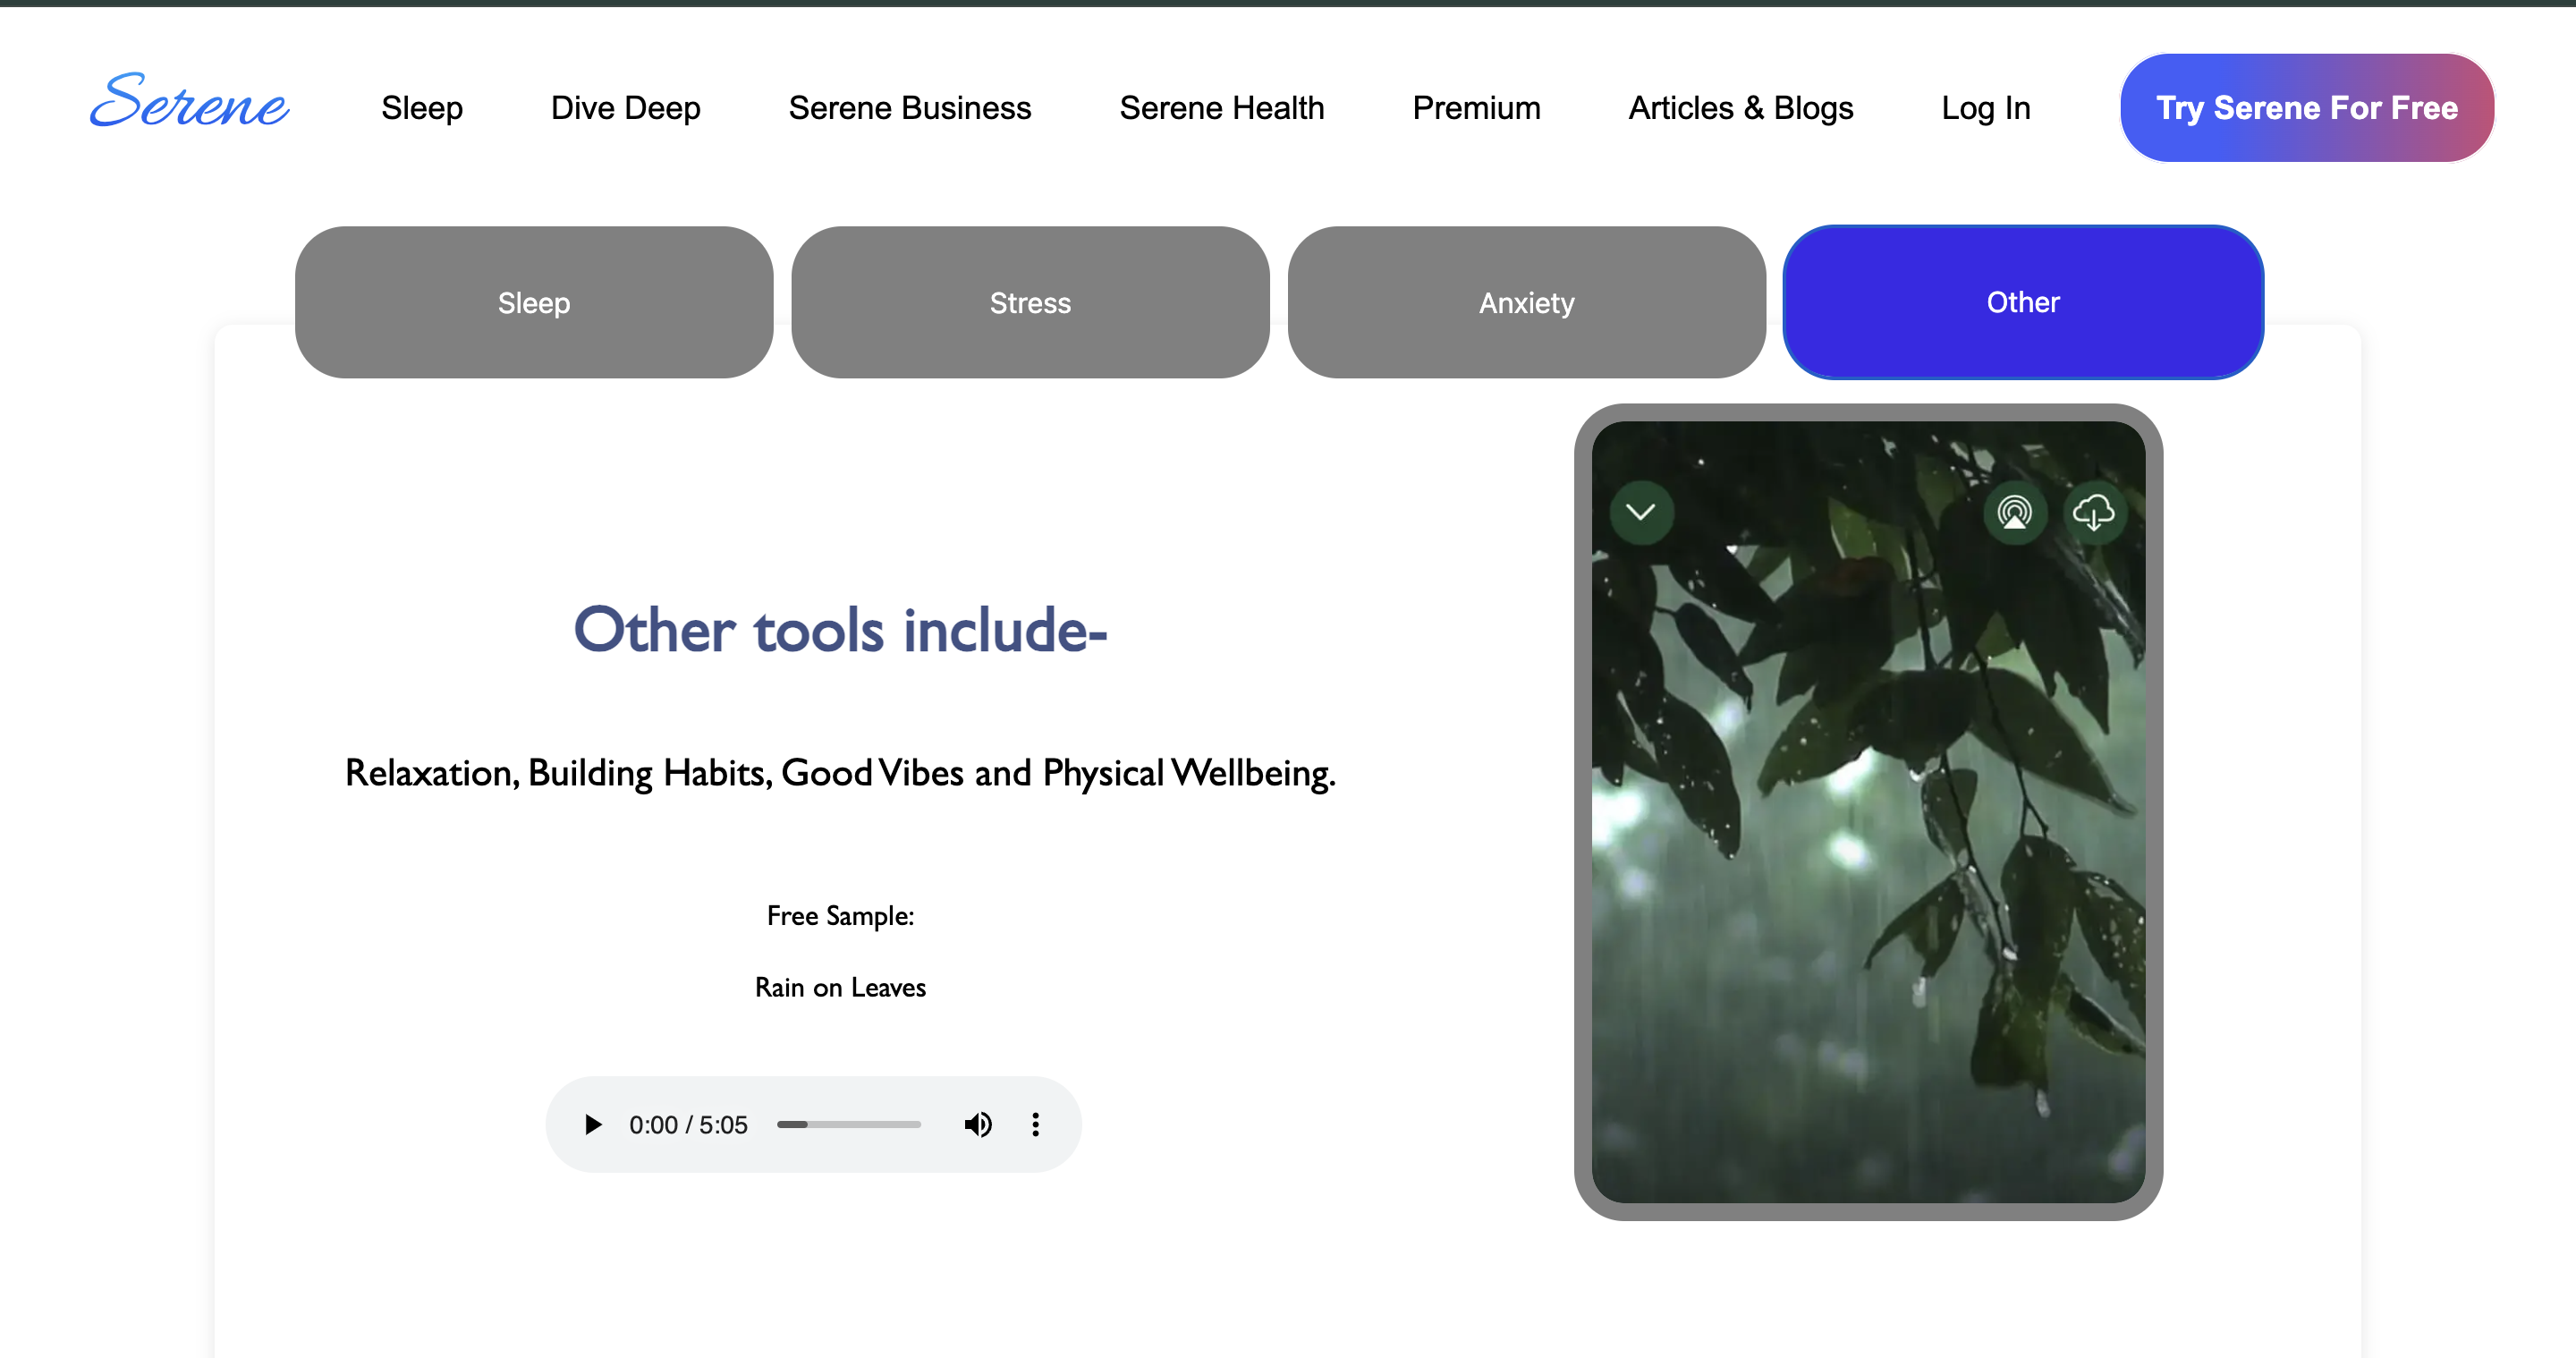
Task: Toggle the Serene Health menu option
Action: [x=1222, y=107]
